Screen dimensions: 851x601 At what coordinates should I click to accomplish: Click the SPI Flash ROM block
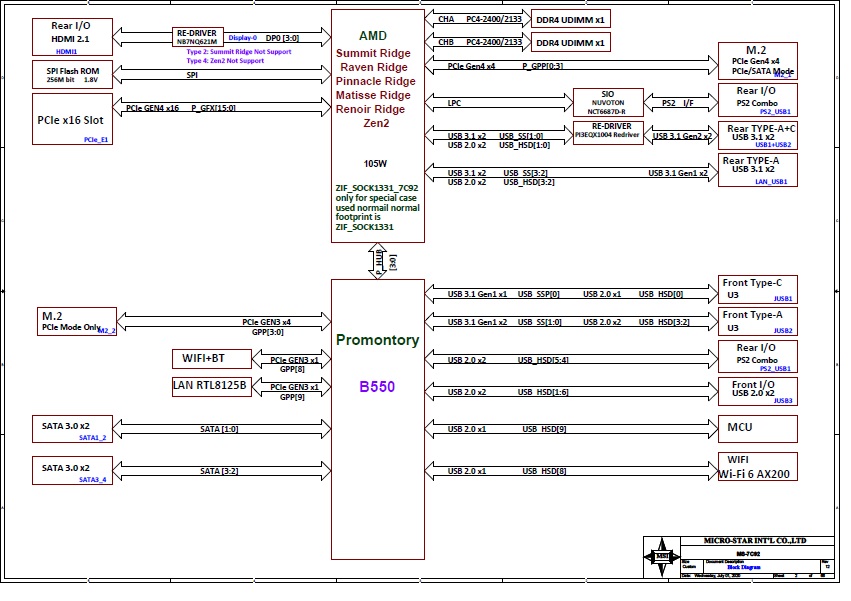pos(72,74)
